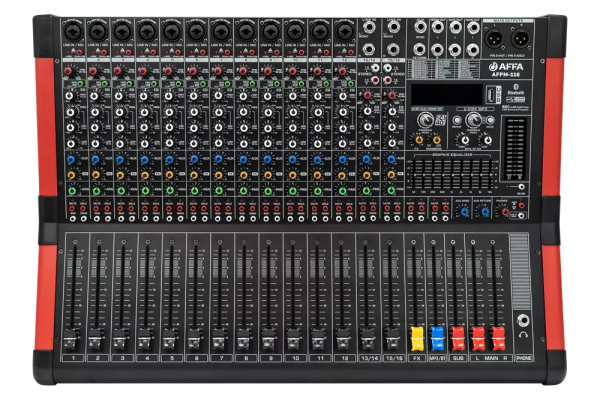Click the 'GRAPHIC EQUALIZER' label

(x=452, y=155)
